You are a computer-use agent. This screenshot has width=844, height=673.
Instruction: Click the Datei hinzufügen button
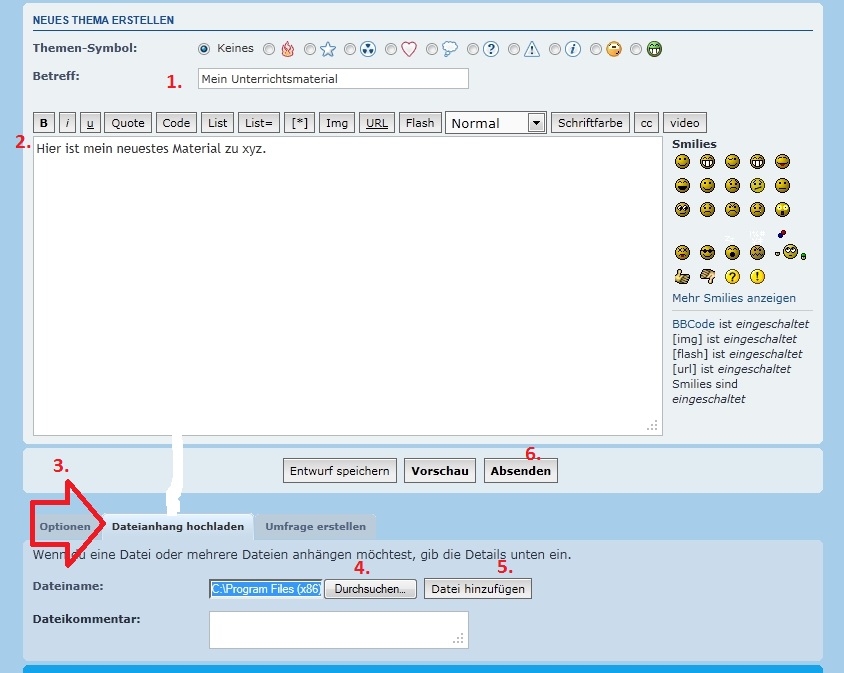tap(477, 589)
